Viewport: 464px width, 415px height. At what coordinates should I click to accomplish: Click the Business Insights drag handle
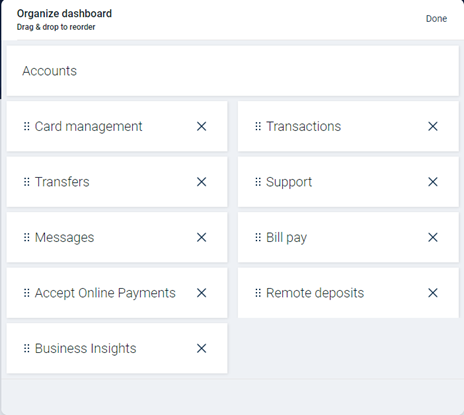(x=27, y=348)
